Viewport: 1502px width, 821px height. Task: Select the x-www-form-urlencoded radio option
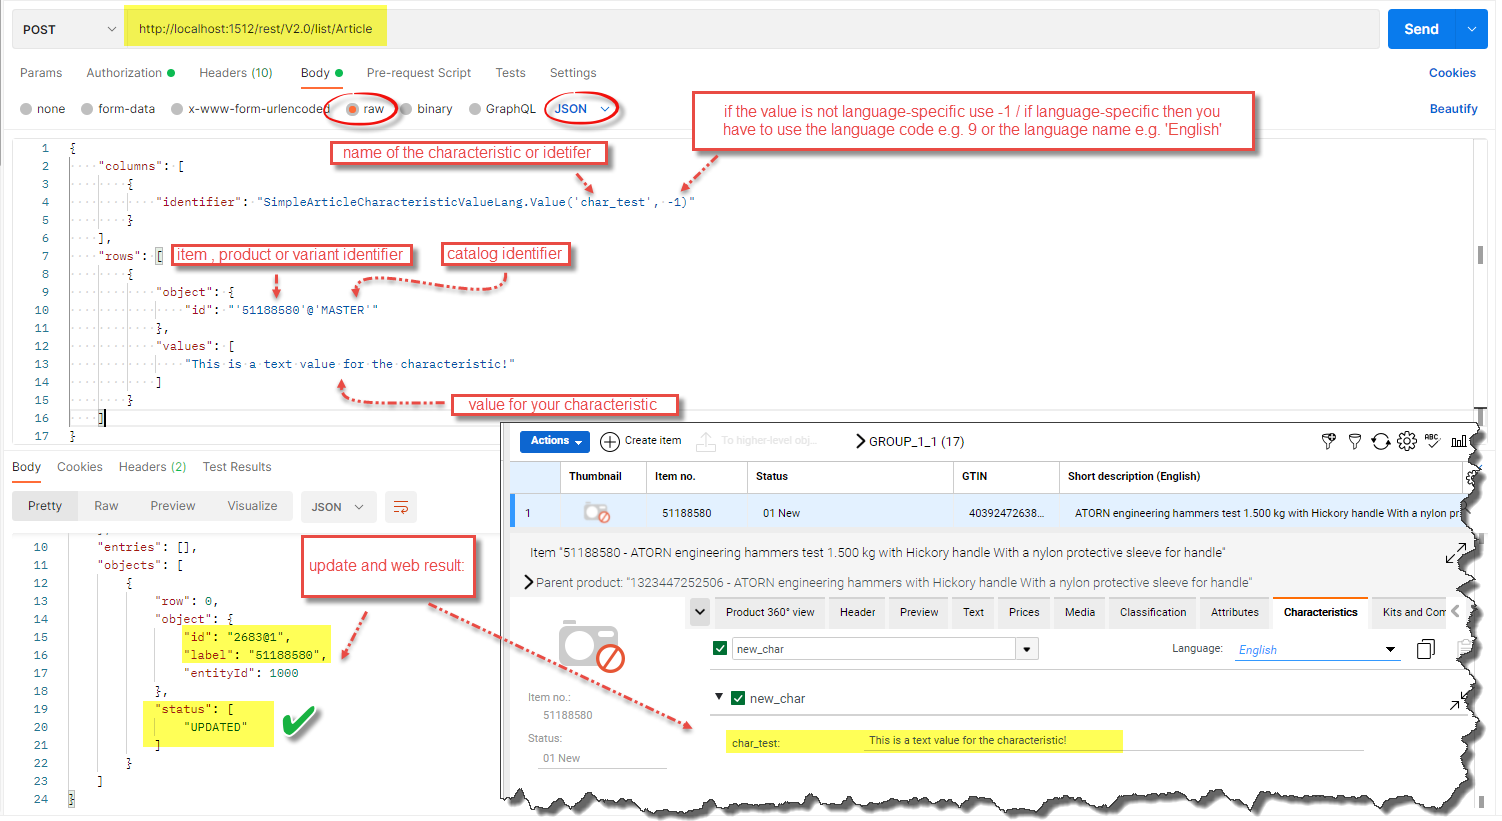[x=177, y=109]
